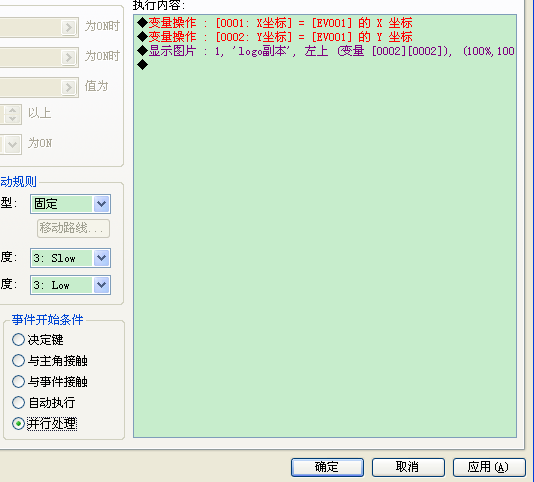This screenshot has width=534, height=482.
Task: Confirm with the 确定 button
Action: click(327, 467)
